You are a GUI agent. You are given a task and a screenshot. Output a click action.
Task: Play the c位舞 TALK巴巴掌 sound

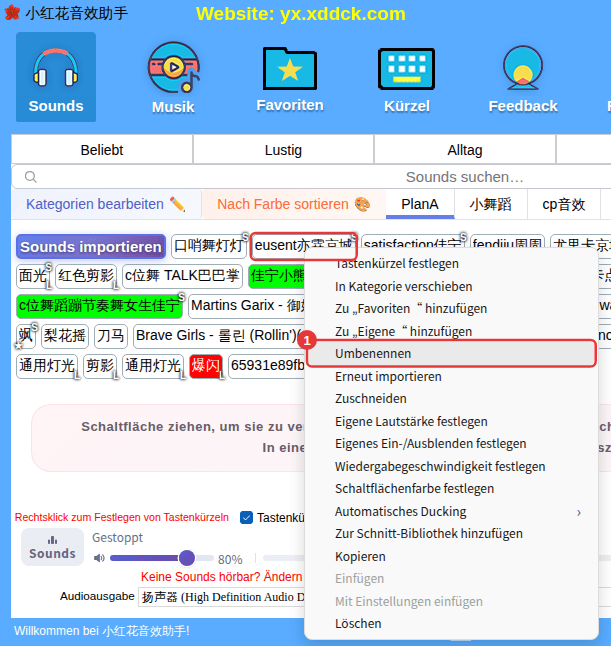click(x=182, y=276)
